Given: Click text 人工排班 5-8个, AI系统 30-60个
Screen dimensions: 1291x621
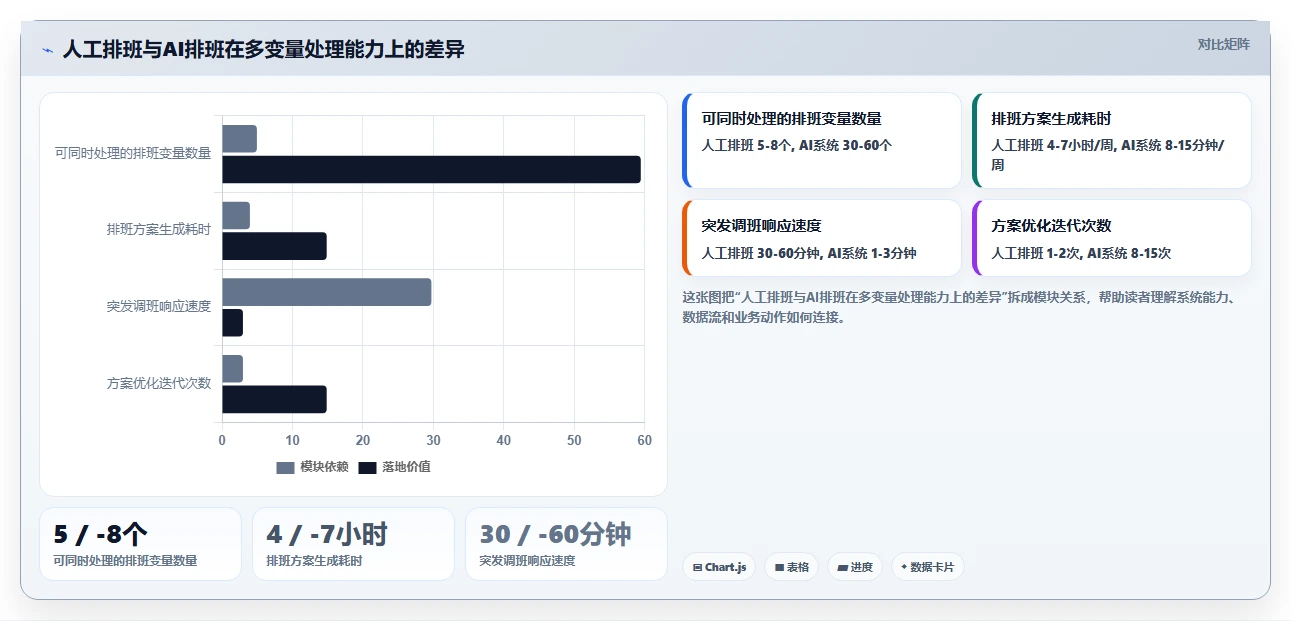Looking at the screenshot, I should coord(796,145).
